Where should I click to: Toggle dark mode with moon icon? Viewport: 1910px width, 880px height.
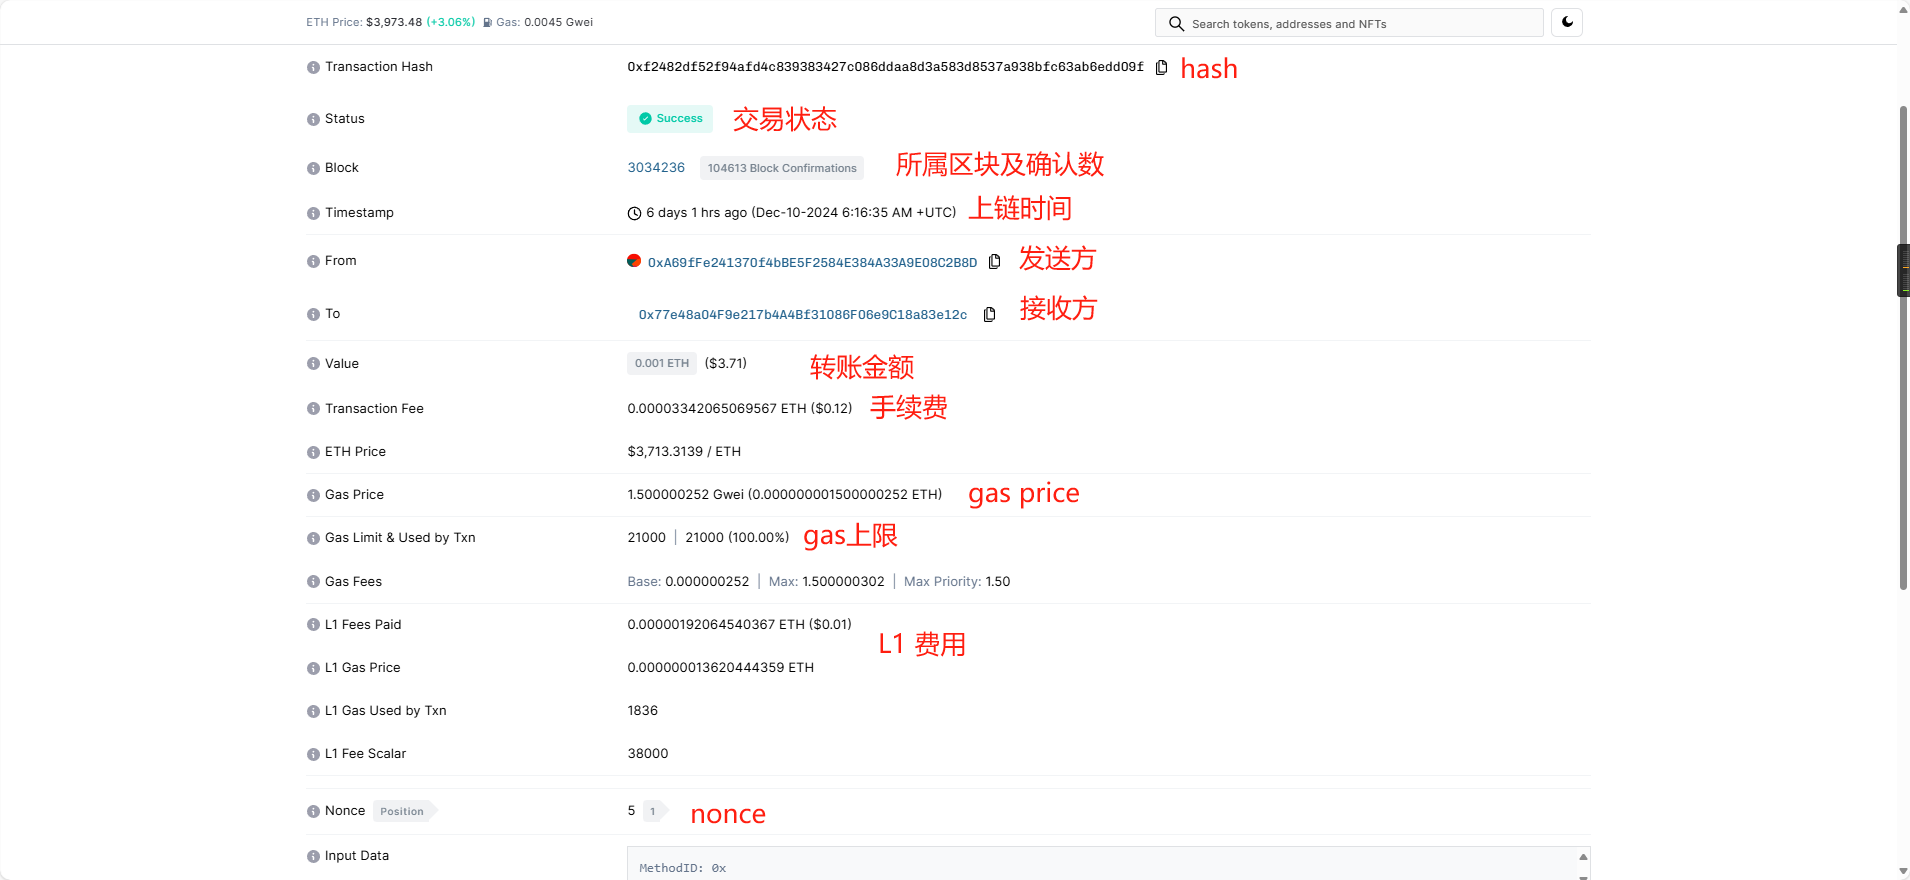[1567, 22]
